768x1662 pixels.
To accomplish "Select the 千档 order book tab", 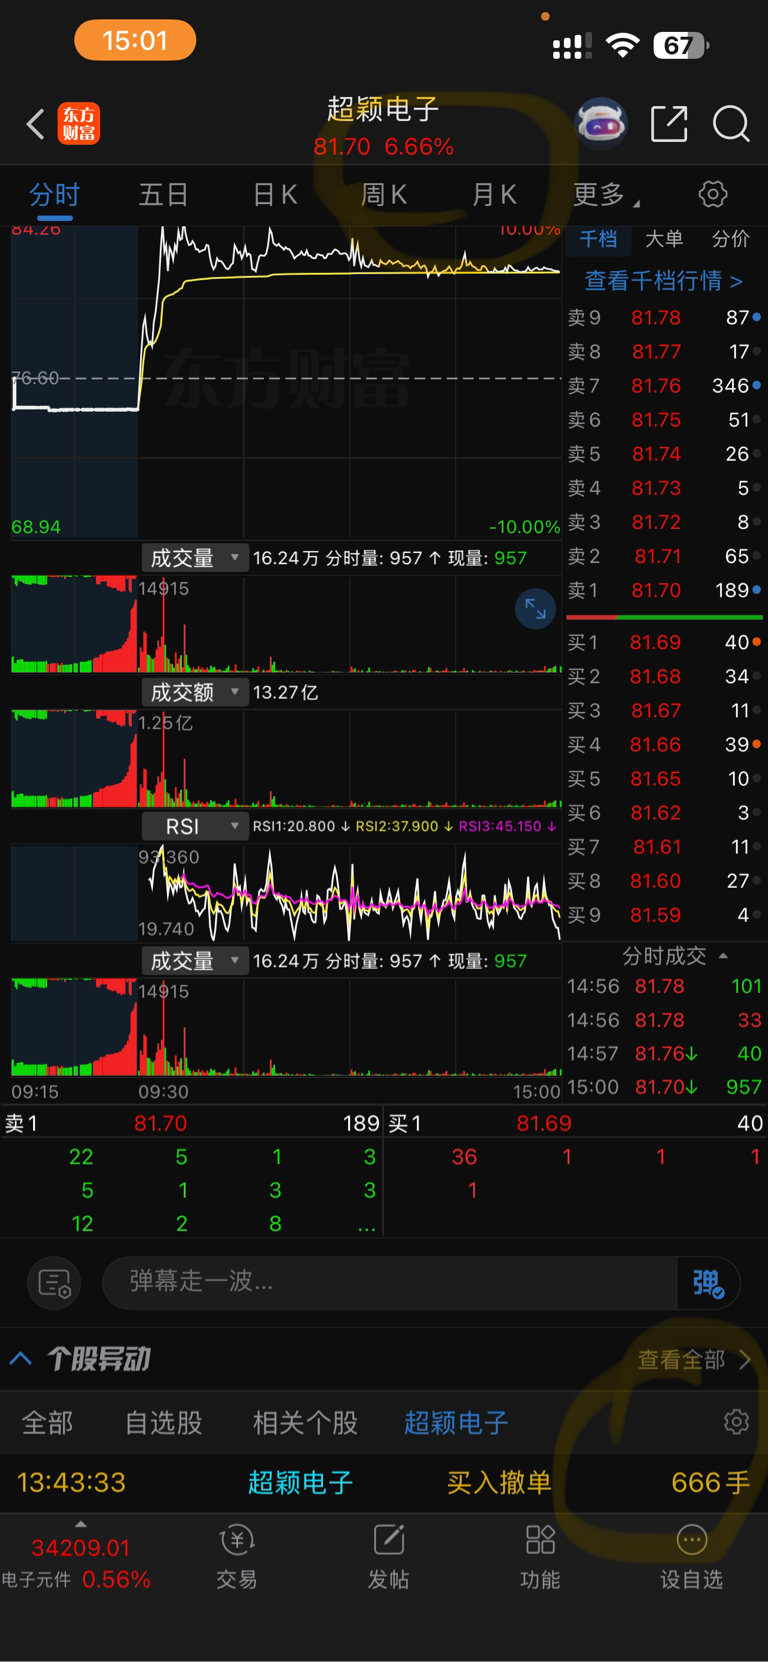I will pos(598,239).
